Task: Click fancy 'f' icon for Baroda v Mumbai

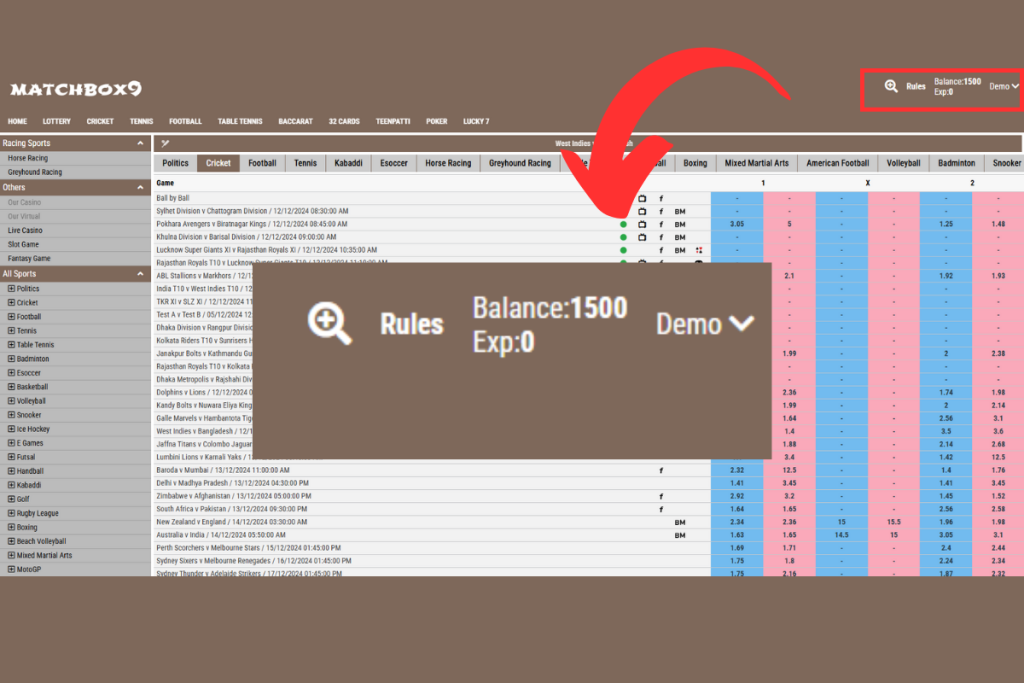Action: tap(661, 470)
